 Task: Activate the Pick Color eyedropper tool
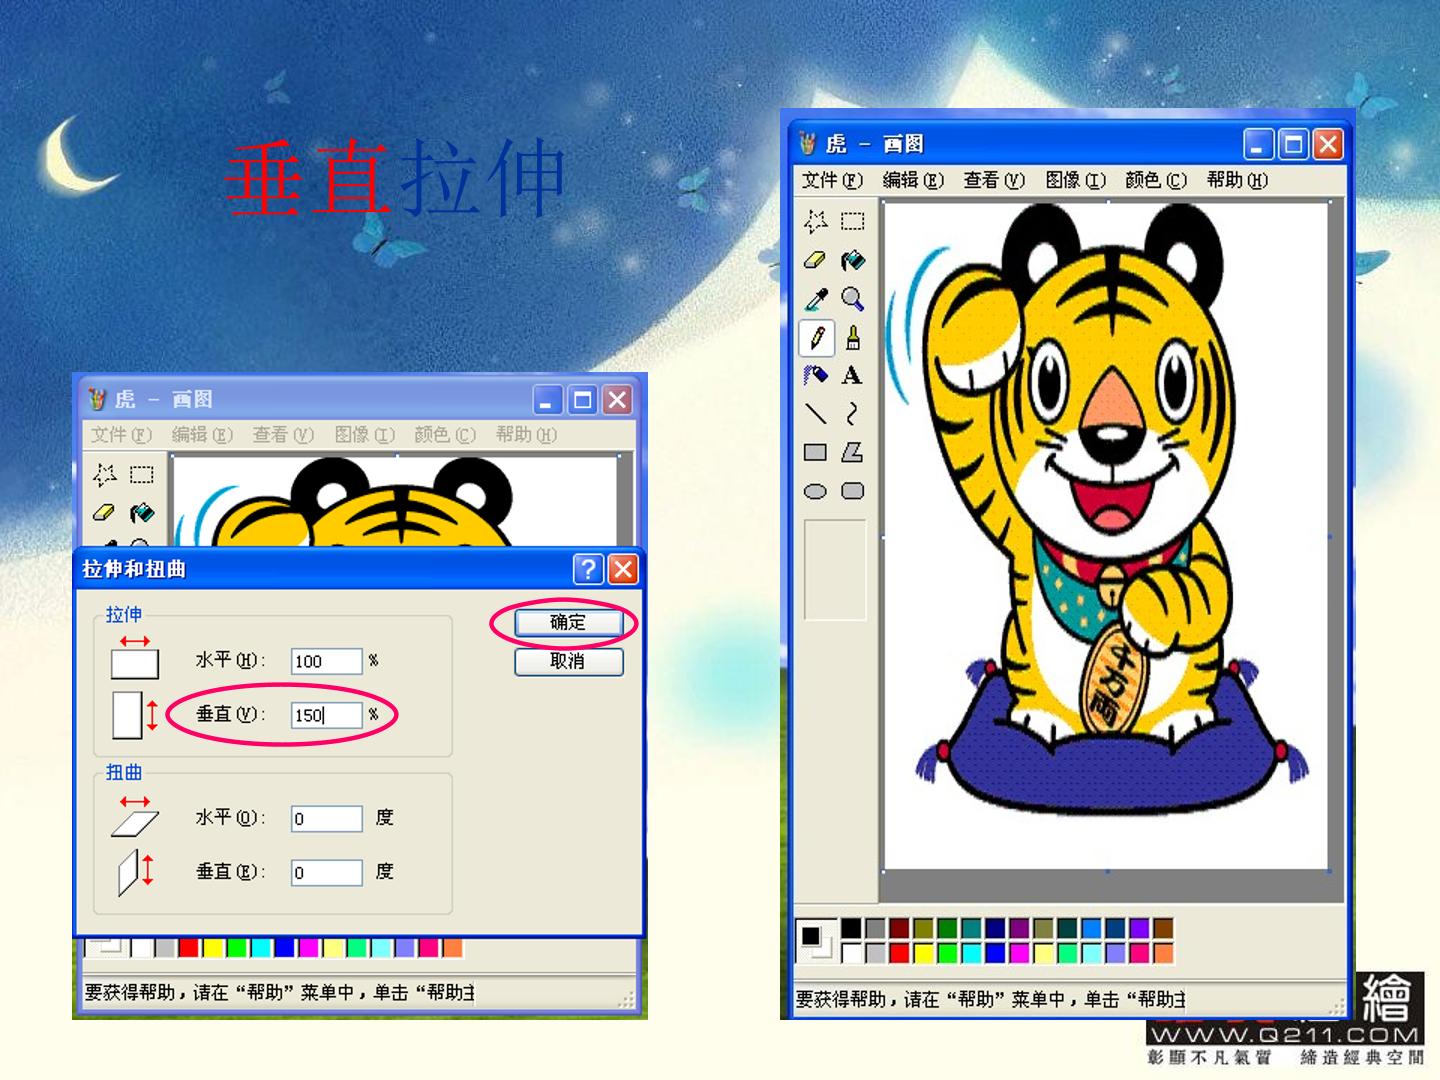816,299
